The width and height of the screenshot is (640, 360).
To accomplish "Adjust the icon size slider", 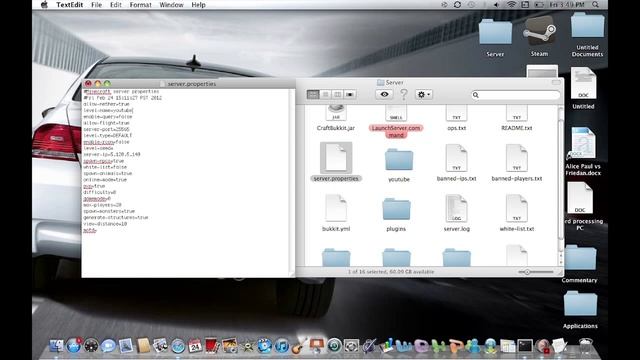I will [x=536, y=272].
